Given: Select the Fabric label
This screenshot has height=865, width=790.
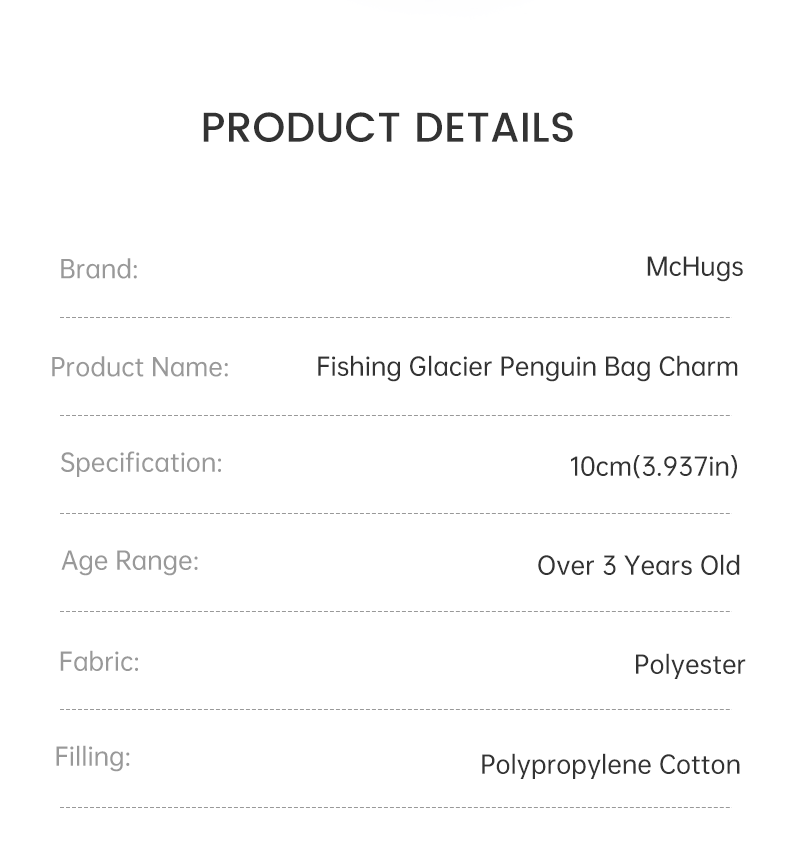Looking at the screenshot, I should click(x=99, y=662).
